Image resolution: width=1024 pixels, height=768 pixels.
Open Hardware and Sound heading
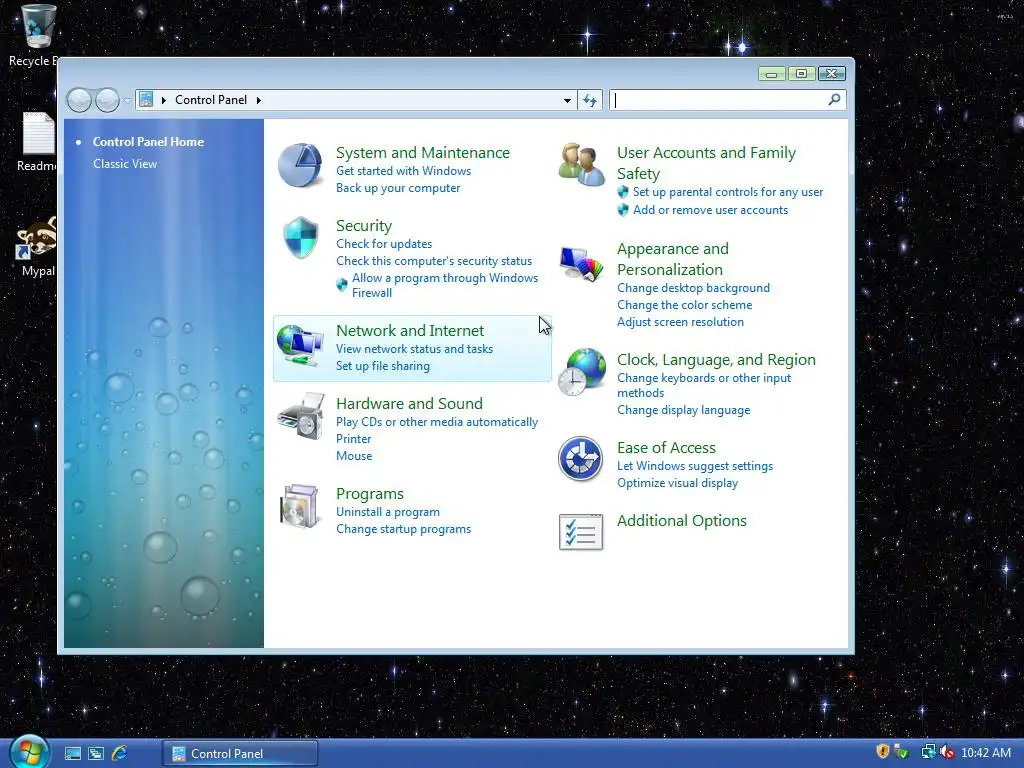tap(409, 404)
